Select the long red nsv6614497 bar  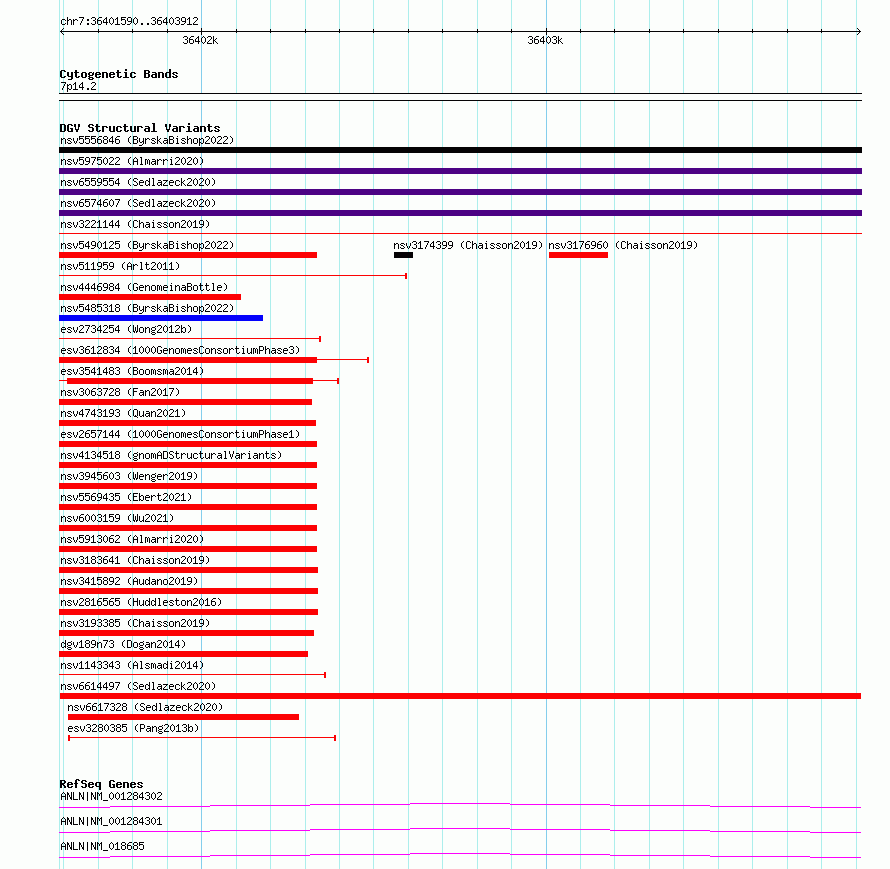460,696
